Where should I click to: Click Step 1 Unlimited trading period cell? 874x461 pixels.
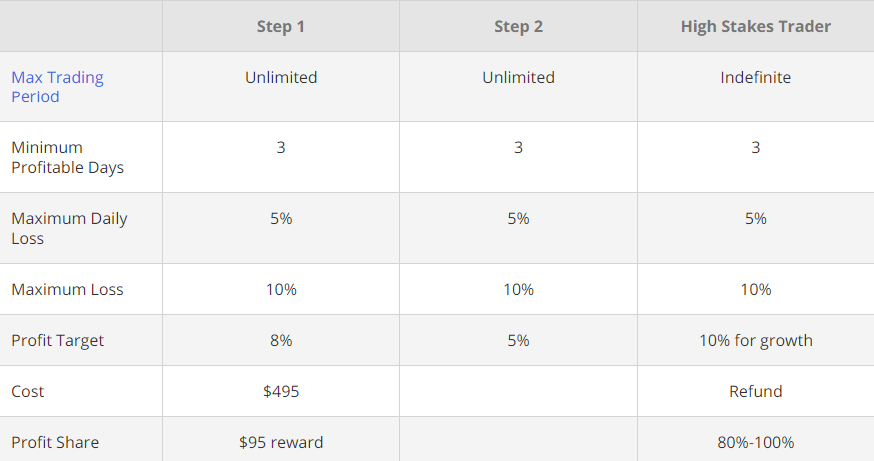pos(281,78)
